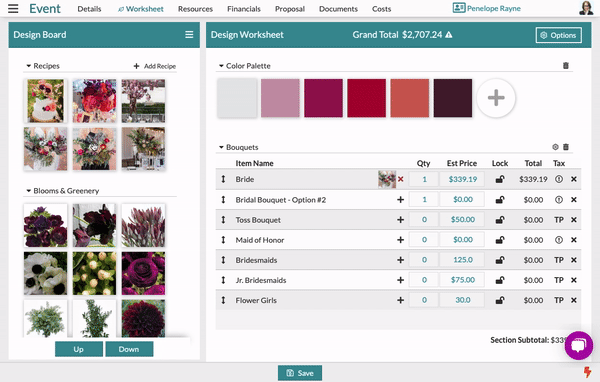600x382 pixels.
Task: Collapse the Blooms & Greenery section
Action: 28,191
